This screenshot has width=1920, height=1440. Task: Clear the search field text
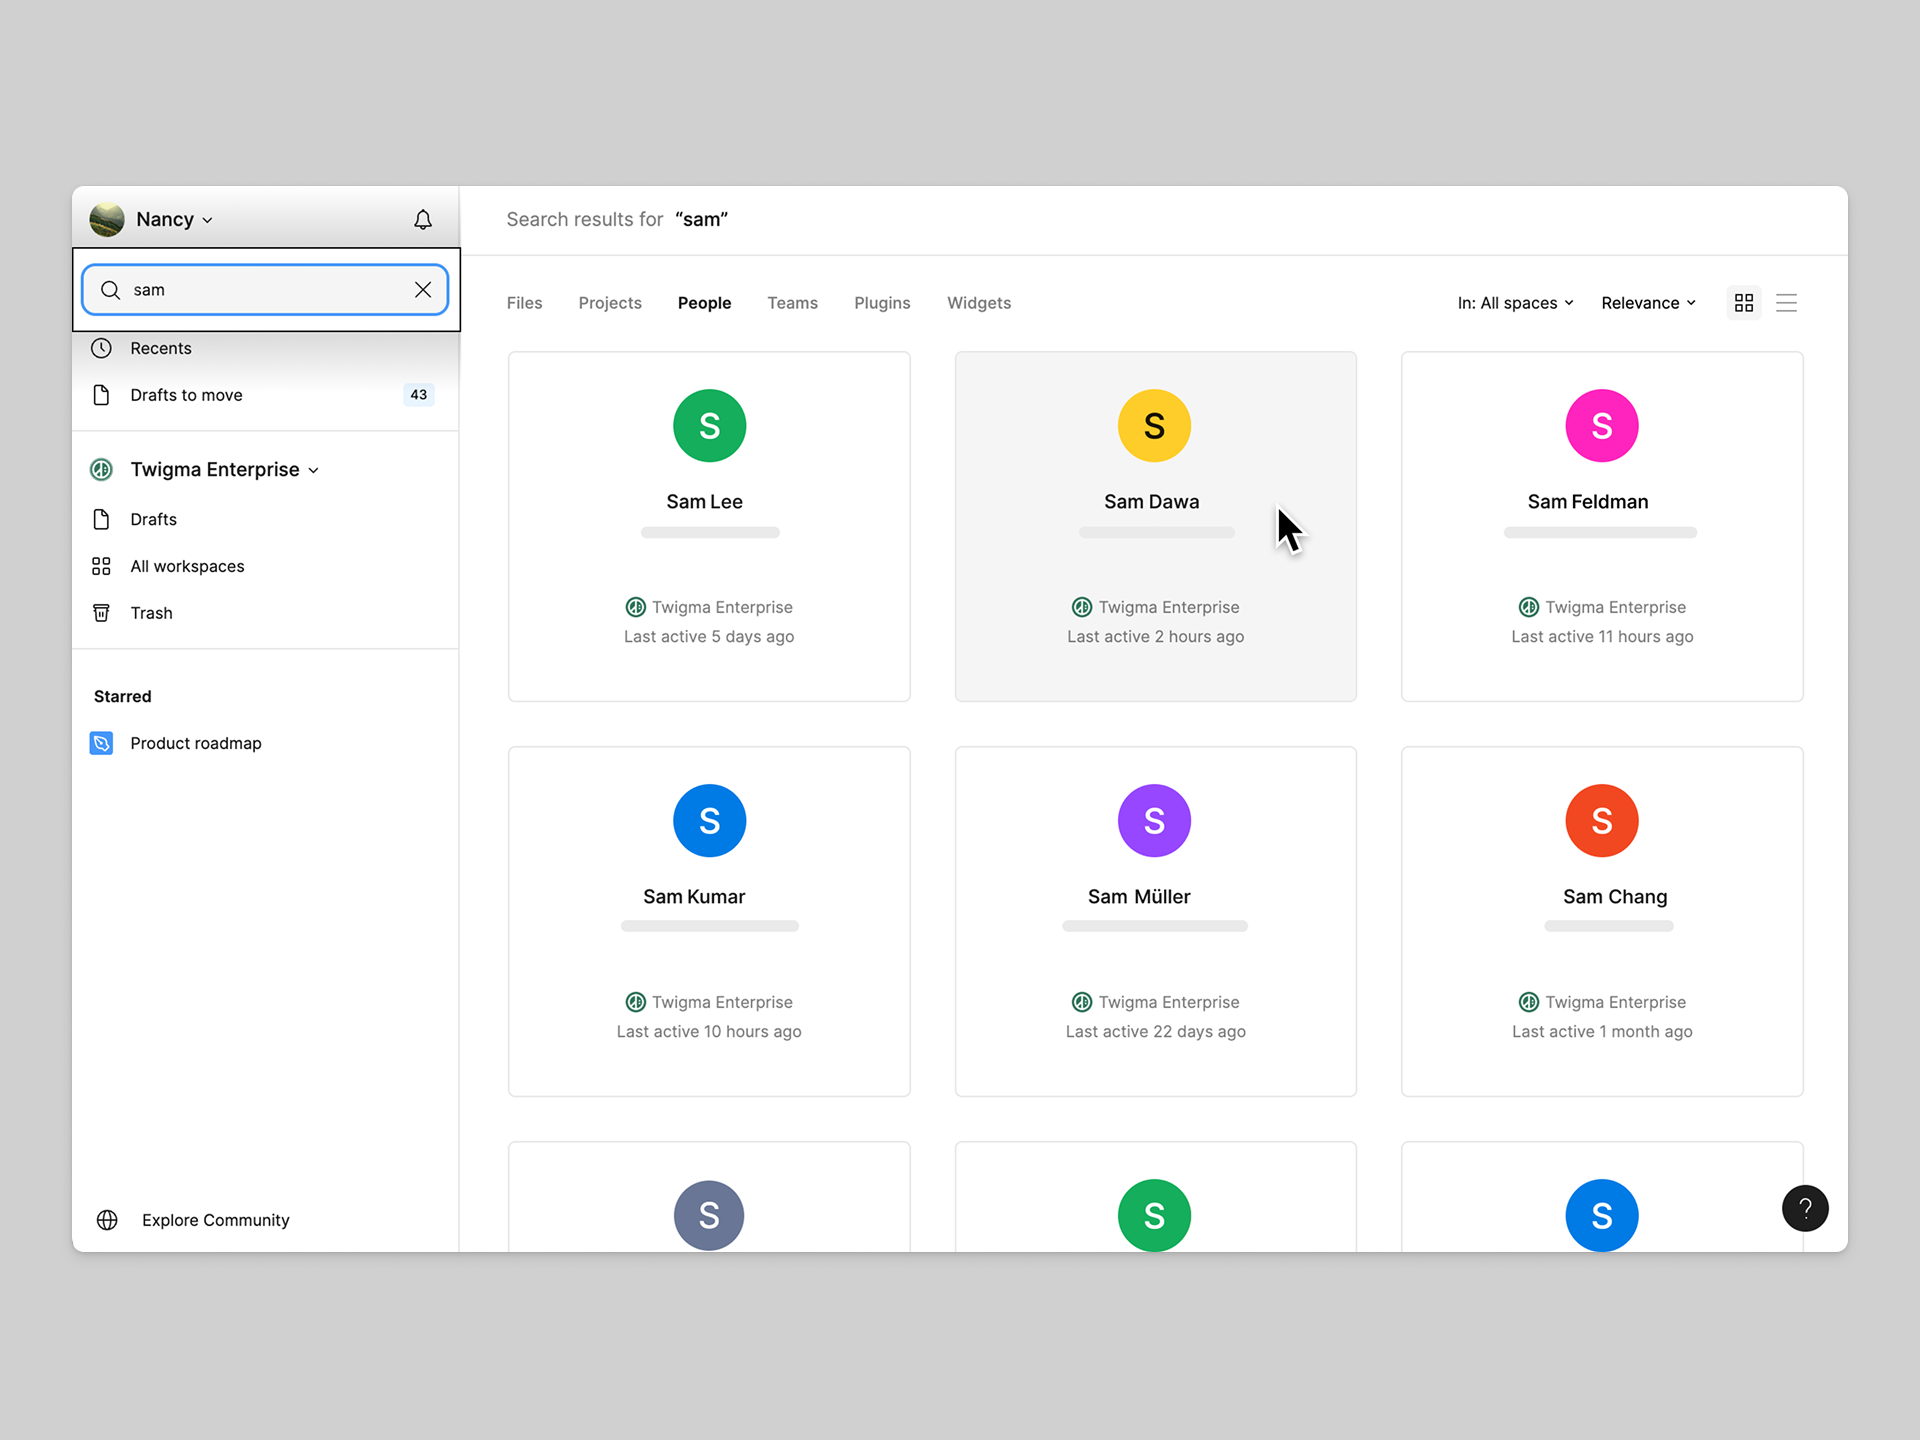(x=423, y=289)
